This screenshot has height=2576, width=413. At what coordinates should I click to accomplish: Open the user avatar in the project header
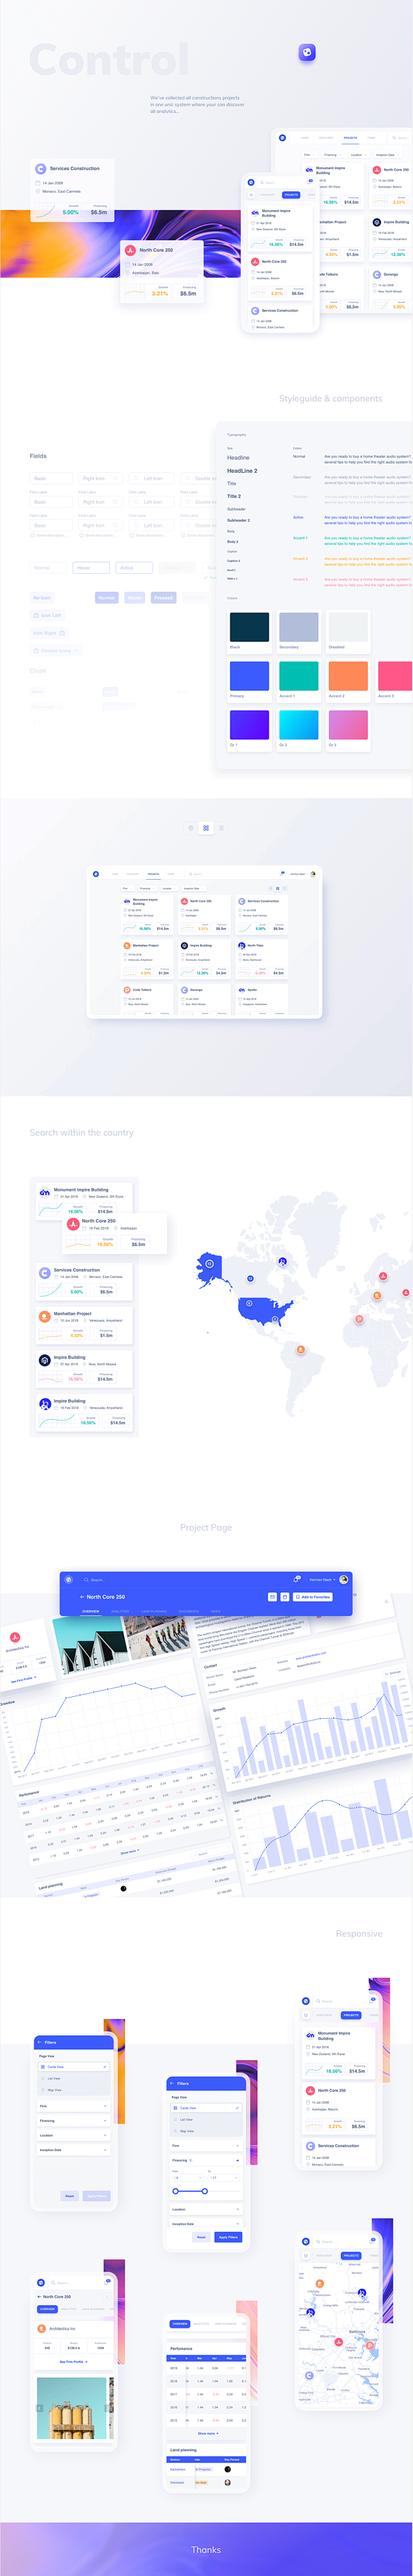[x=343, y=1580]
